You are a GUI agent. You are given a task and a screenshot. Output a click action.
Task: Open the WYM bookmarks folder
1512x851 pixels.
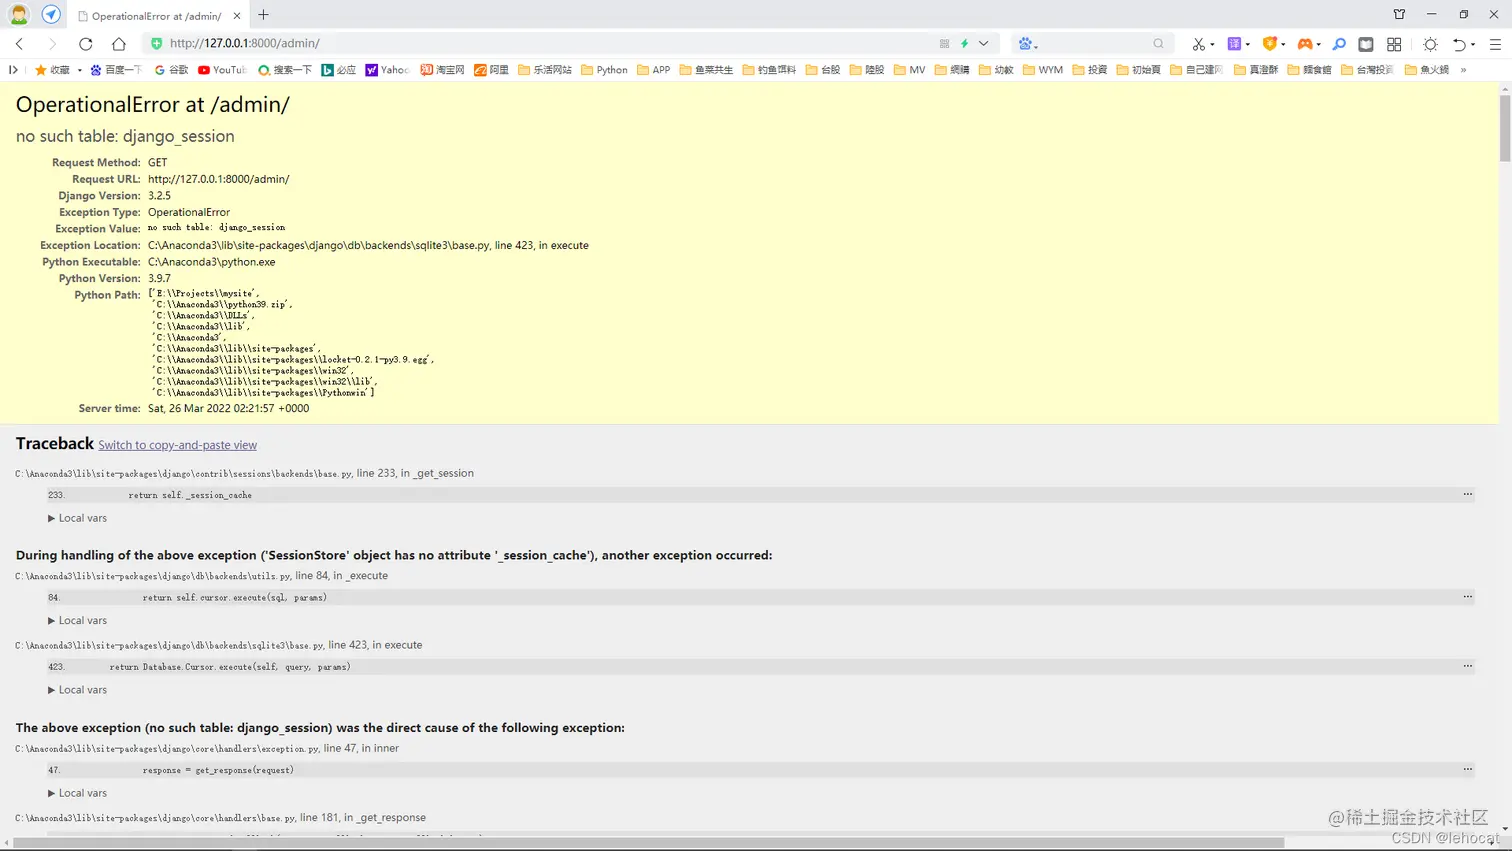pos(1043,70)
